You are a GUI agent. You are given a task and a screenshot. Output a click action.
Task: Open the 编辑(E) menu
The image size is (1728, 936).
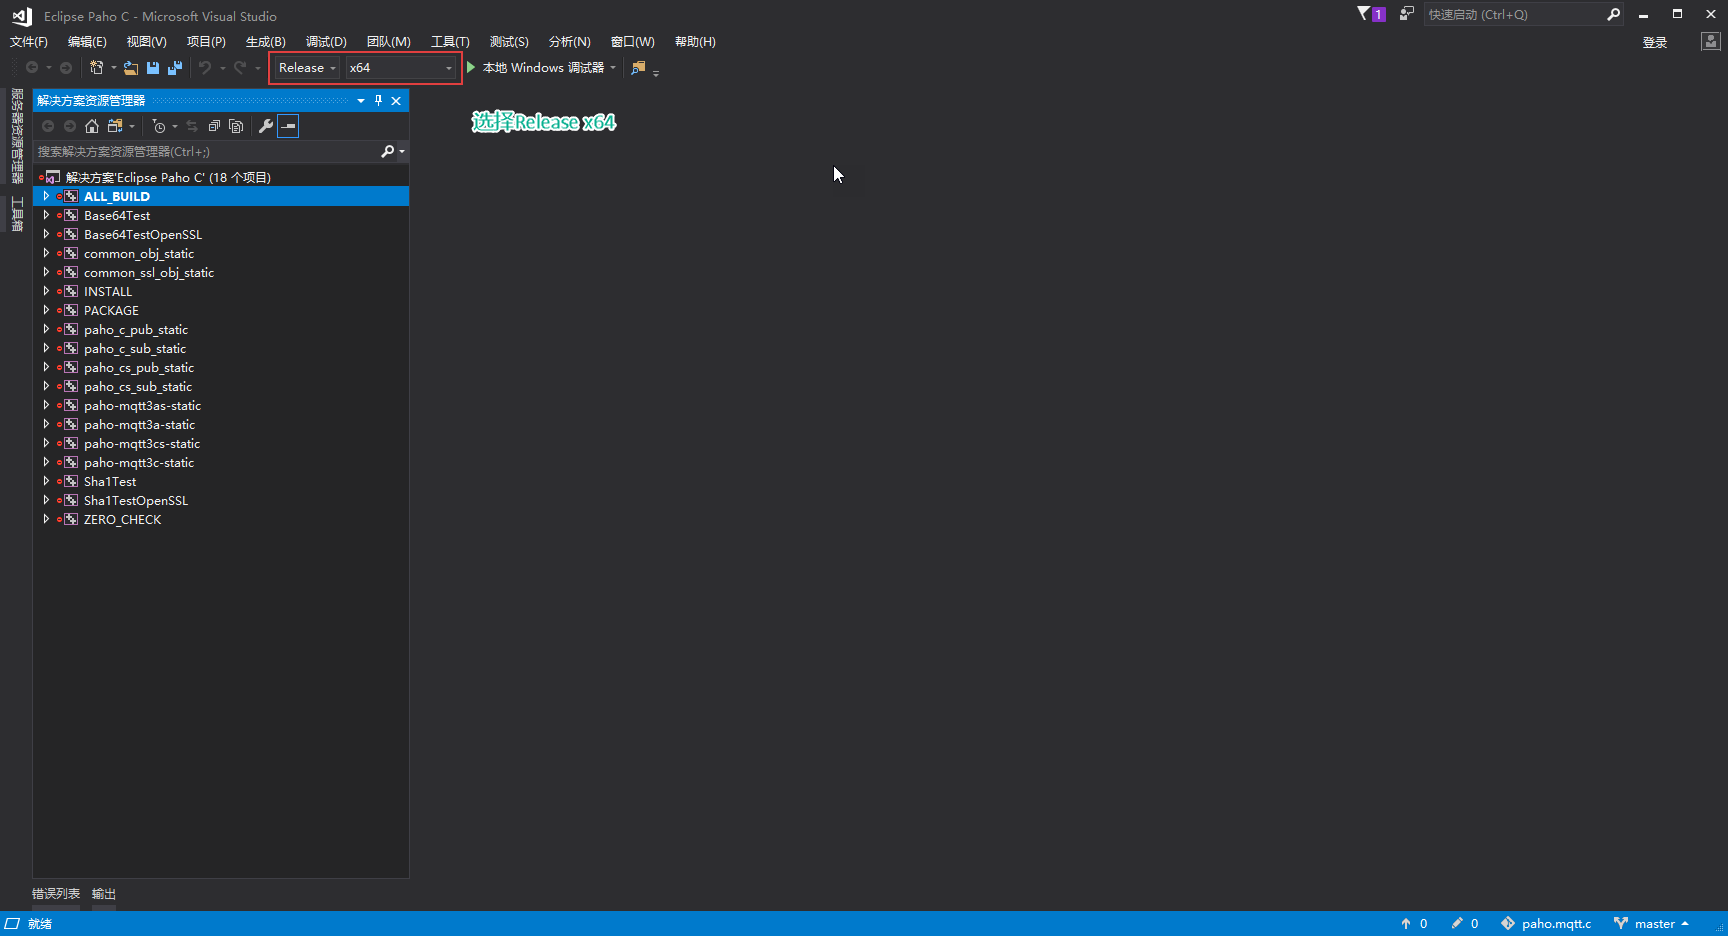(x=87, y=42)
